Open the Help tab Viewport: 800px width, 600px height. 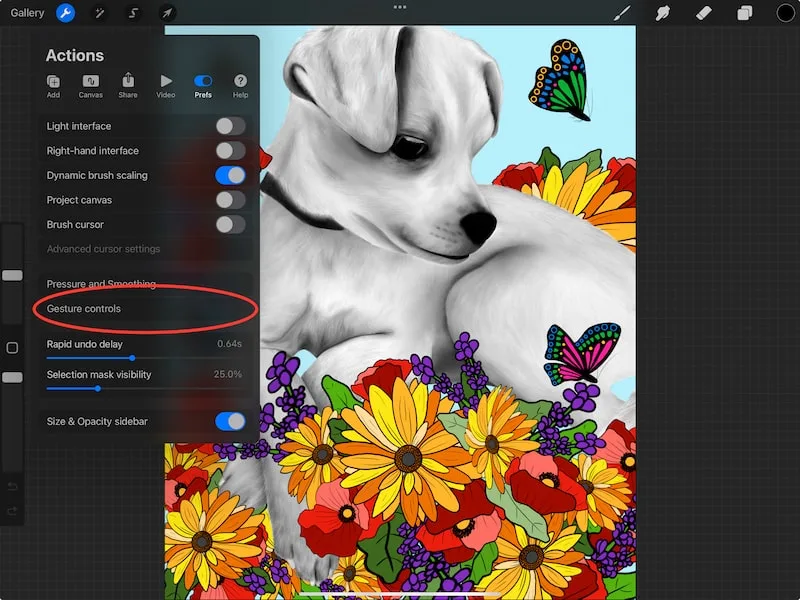point(240,85)
